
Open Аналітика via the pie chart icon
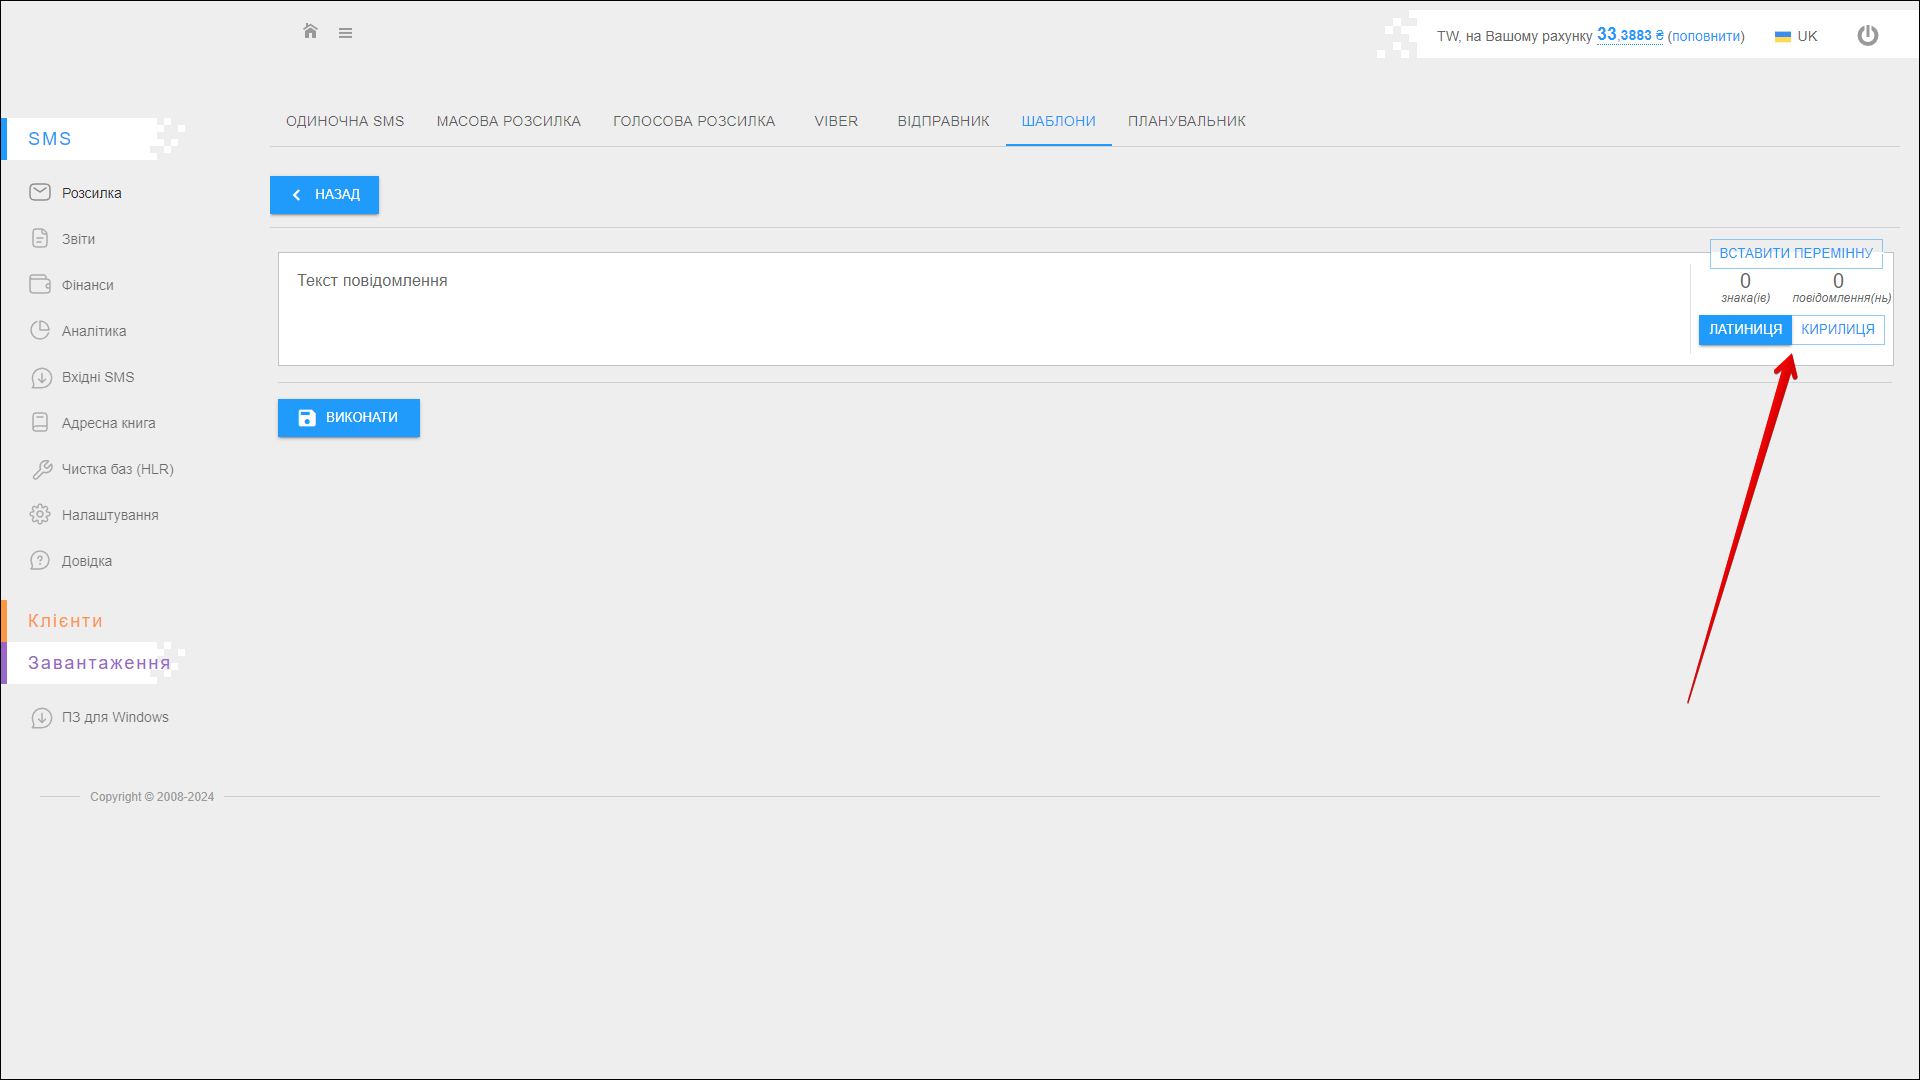tap(40, 330)
